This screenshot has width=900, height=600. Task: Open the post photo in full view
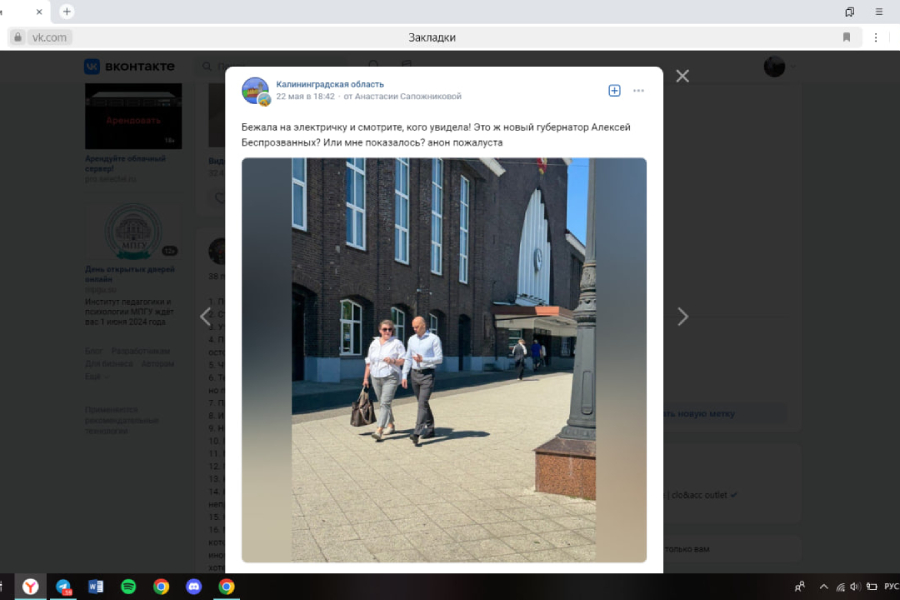click(443, 360)
